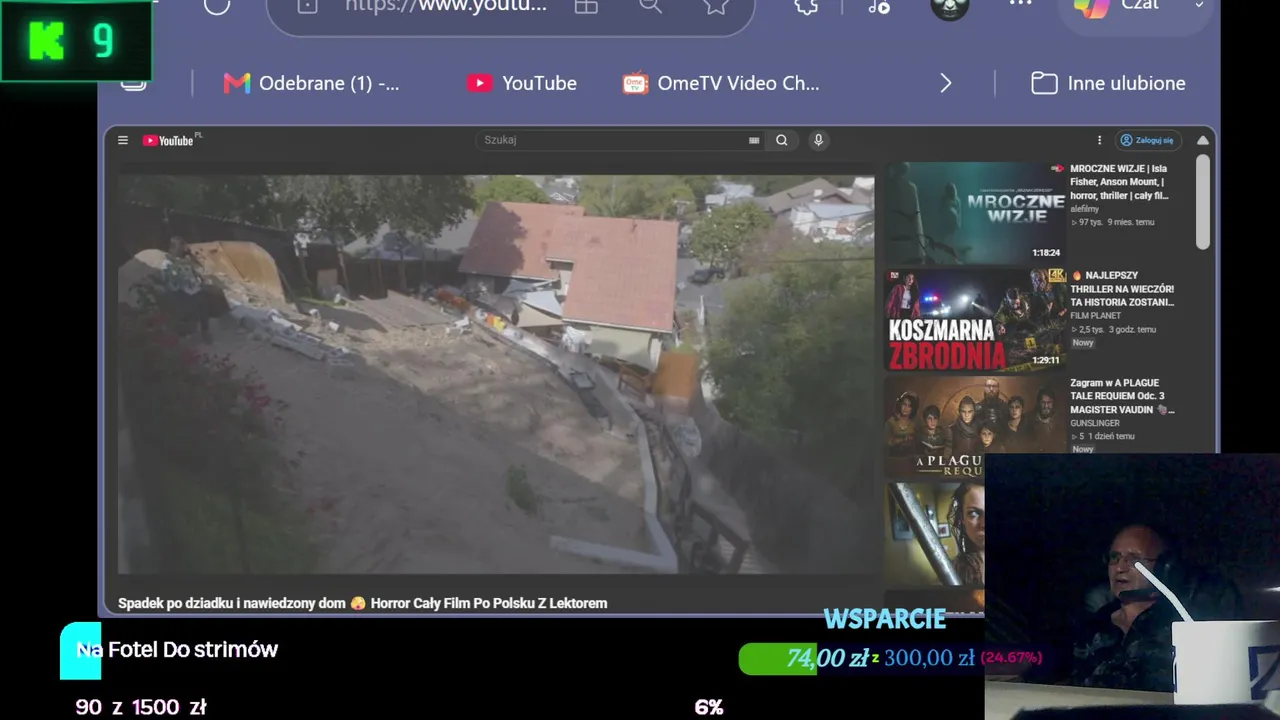The width and height of the screenshot is (1280, 720).
Task: Click the zoom magnifier in address bar
Action: point(651,6)
